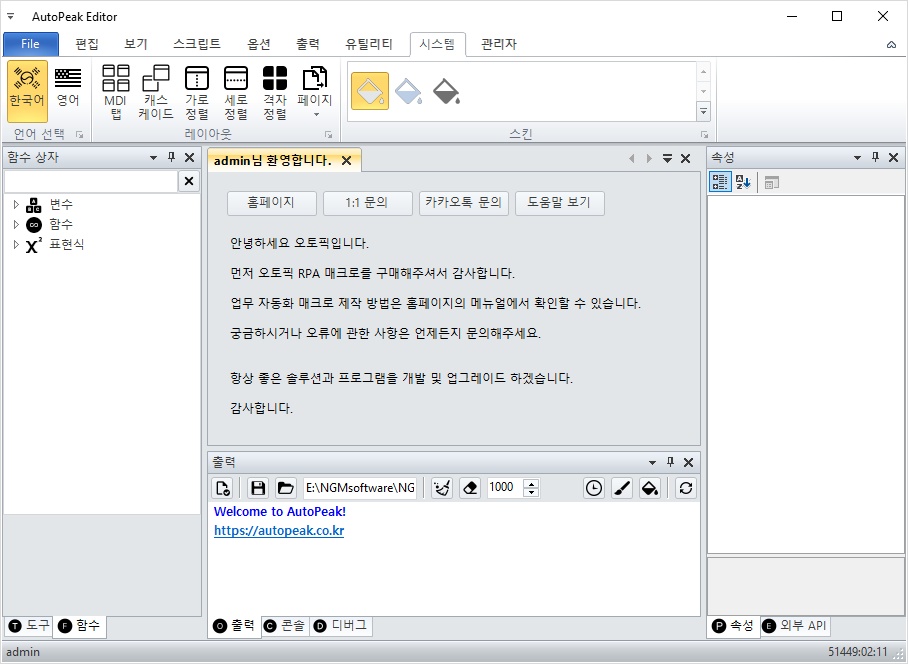The height and width of the screenshot is (664, 908).
Task: Erase the output with eraser icon
Action: [470, 488]
